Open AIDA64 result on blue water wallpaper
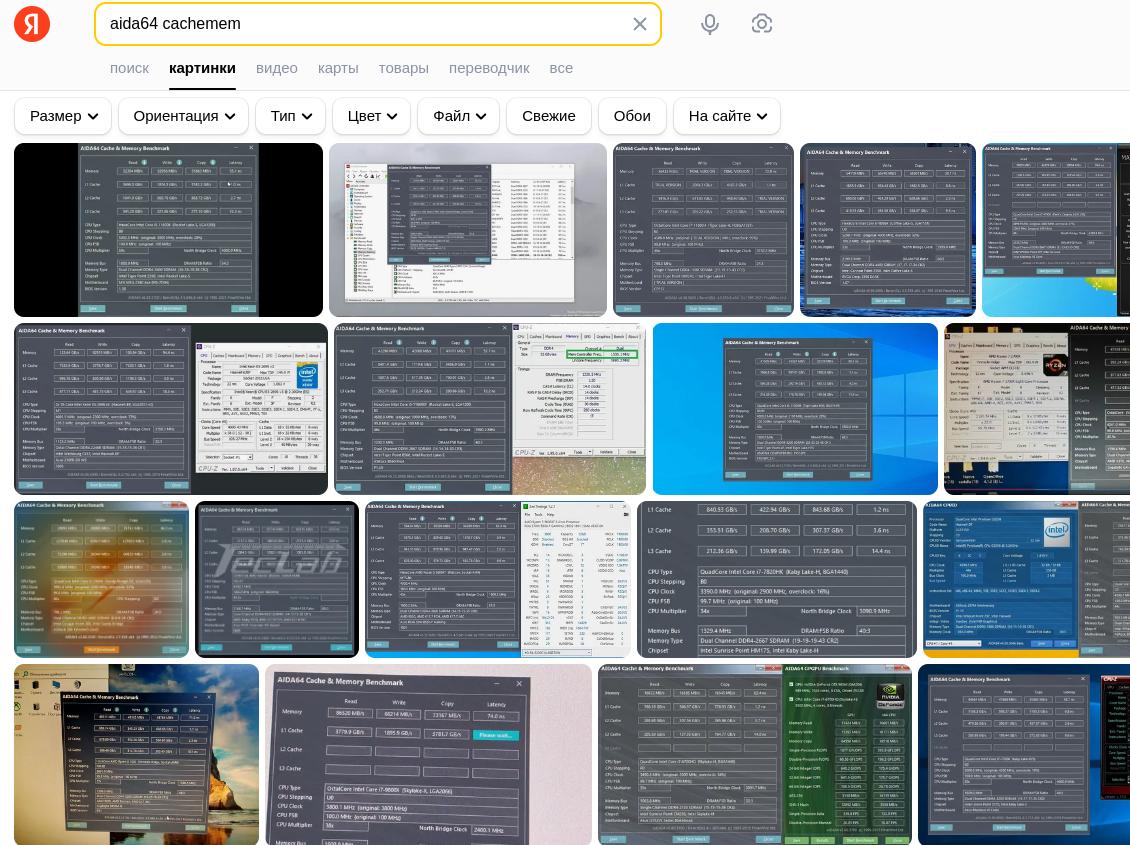This screenshot has width=1130, height=845. click(x=888, y=230)
